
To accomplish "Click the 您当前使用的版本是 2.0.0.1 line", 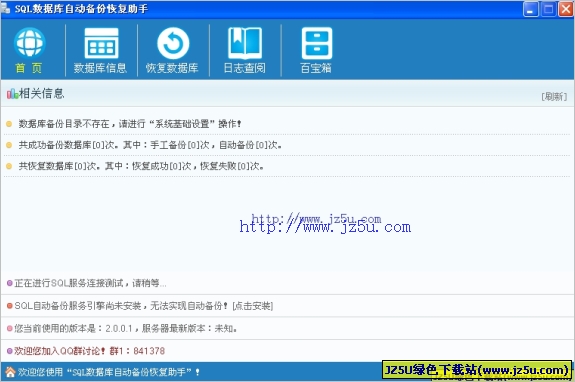I will coord(125,328).
